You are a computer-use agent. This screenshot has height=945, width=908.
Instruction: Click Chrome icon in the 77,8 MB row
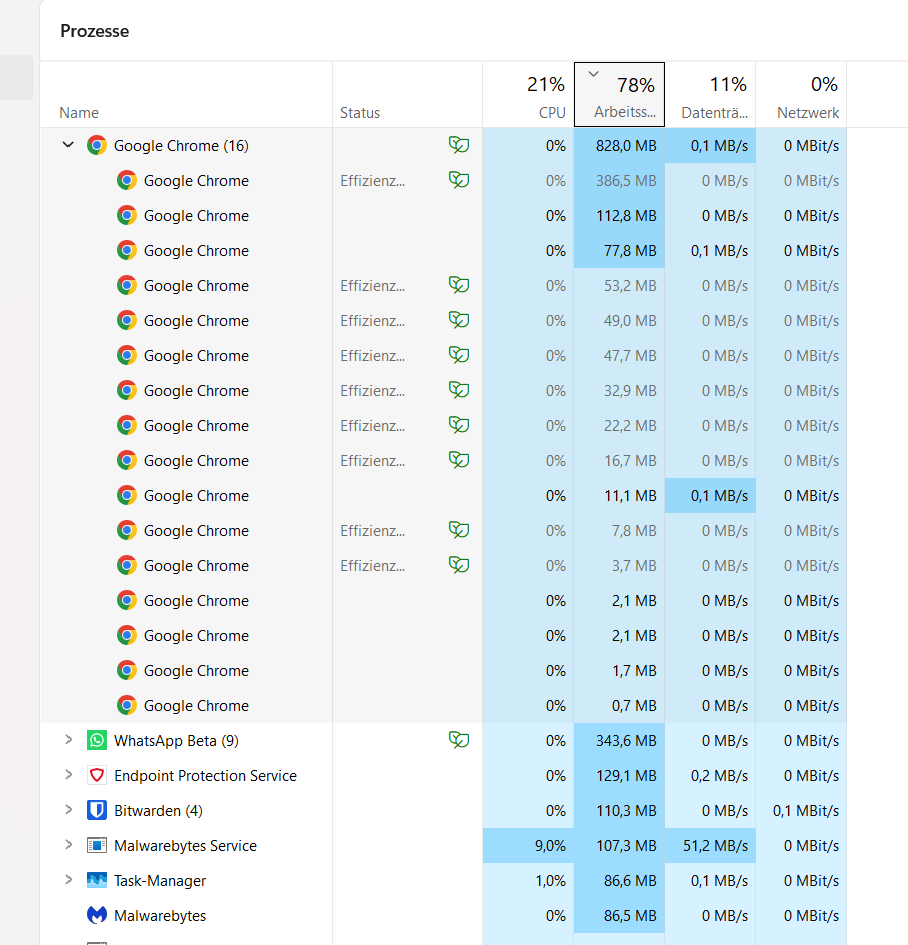[127, 250]
